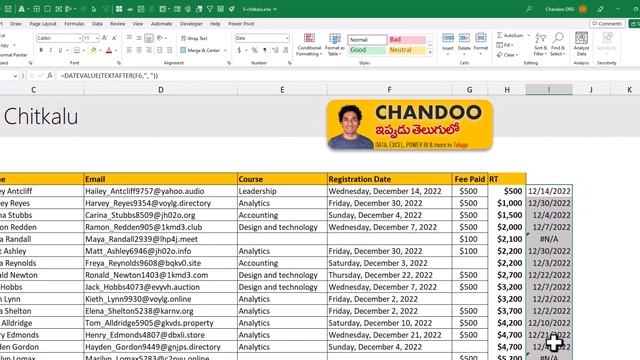Open Format as Table menu
The height and width of the screenshot is (360, 640).
click(335, 44)
